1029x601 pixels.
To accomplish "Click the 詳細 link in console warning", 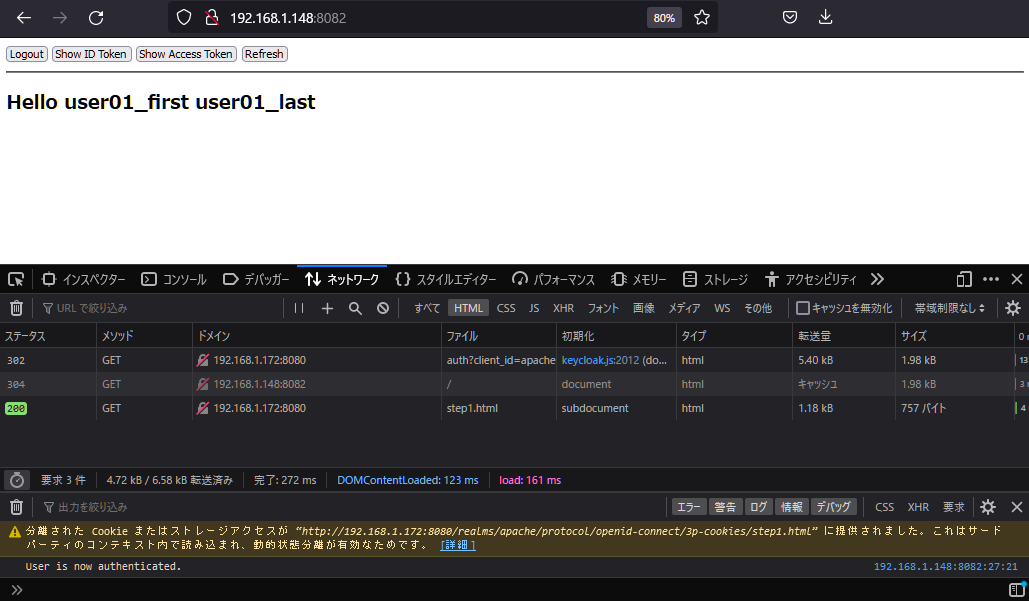I will 458,545.
